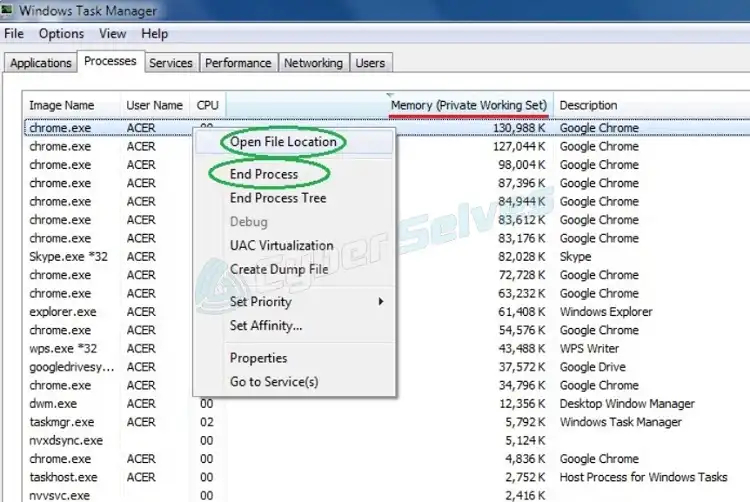Click the 127,044 K memory value
This screenshot has width=750, height=502.
(x=519, y=146)
